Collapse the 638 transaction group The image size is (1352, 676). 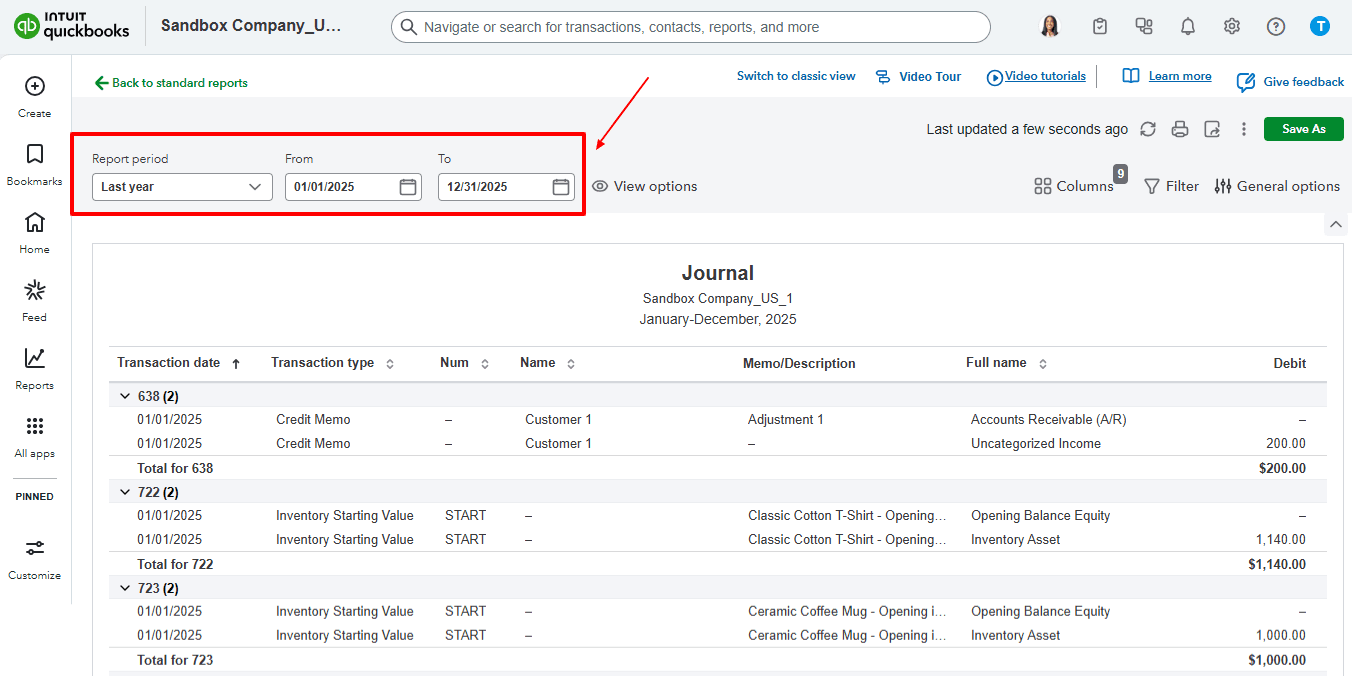click(125, 397)
